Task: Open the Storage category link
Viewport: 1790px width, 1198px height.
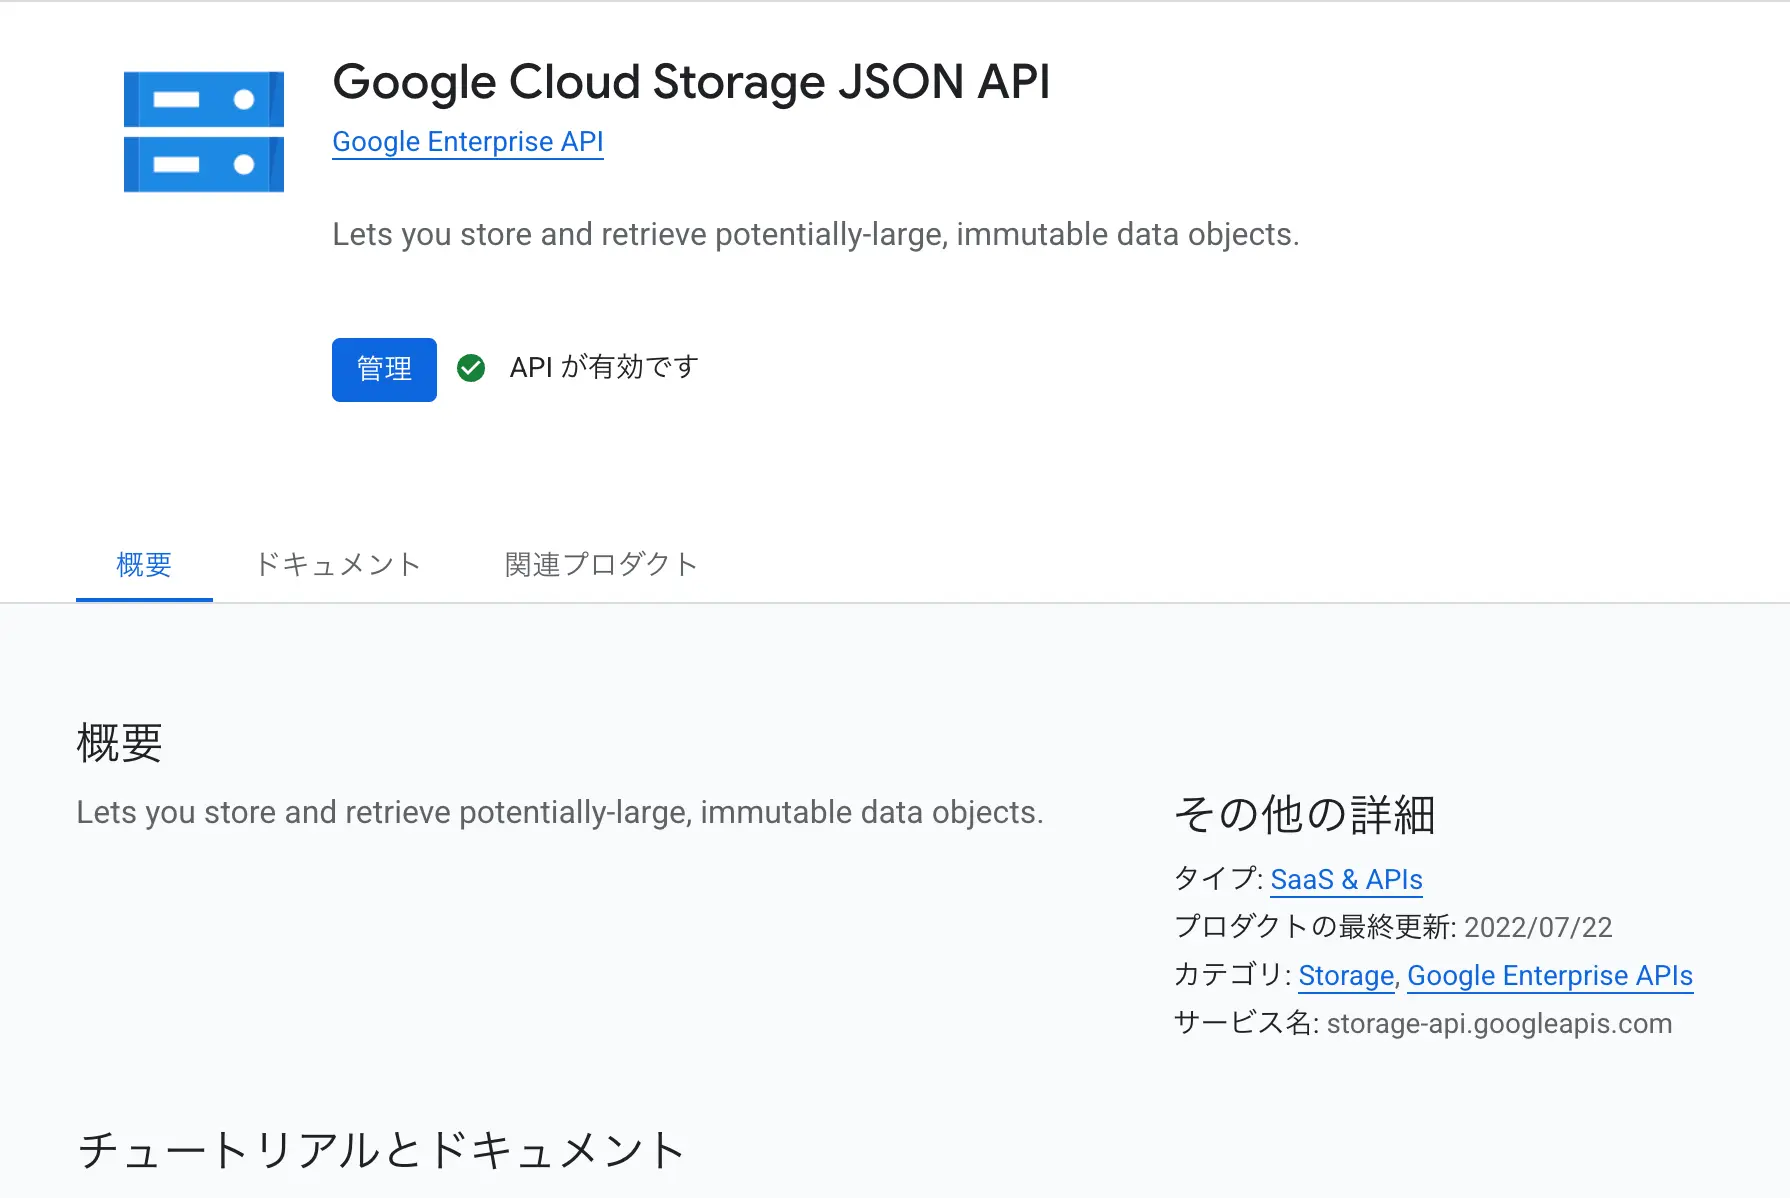Action: (x=1345, y=975)
